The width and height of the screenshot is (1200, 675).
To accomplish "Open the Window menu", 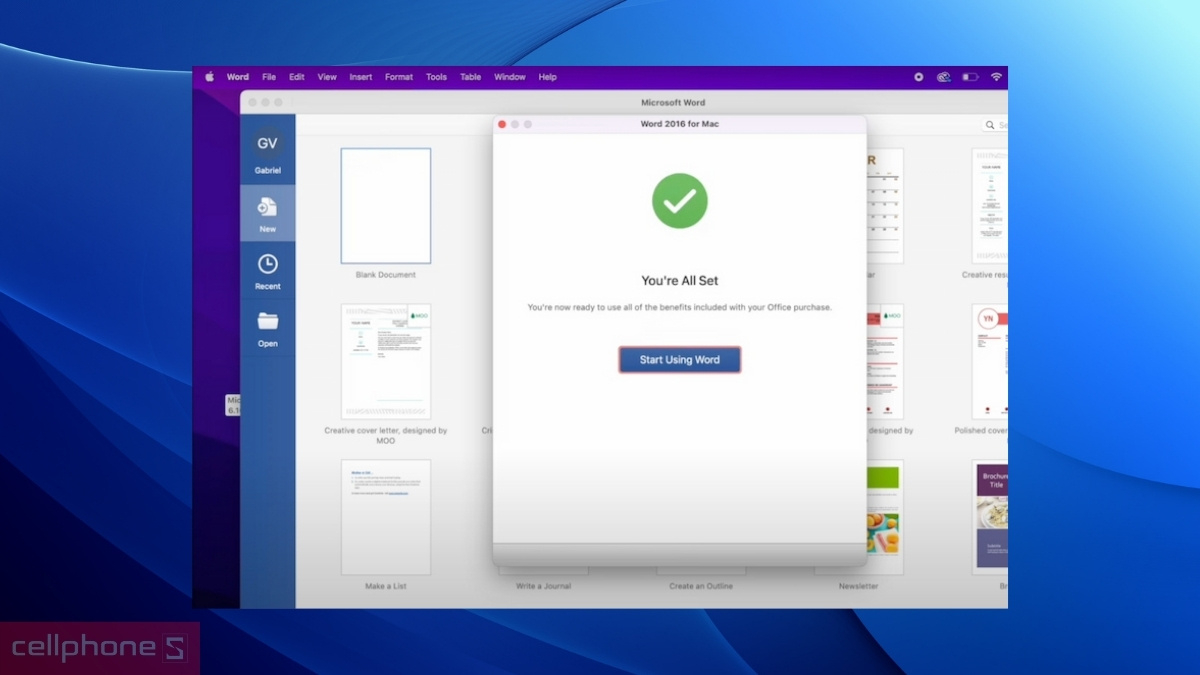I will 510,77.
